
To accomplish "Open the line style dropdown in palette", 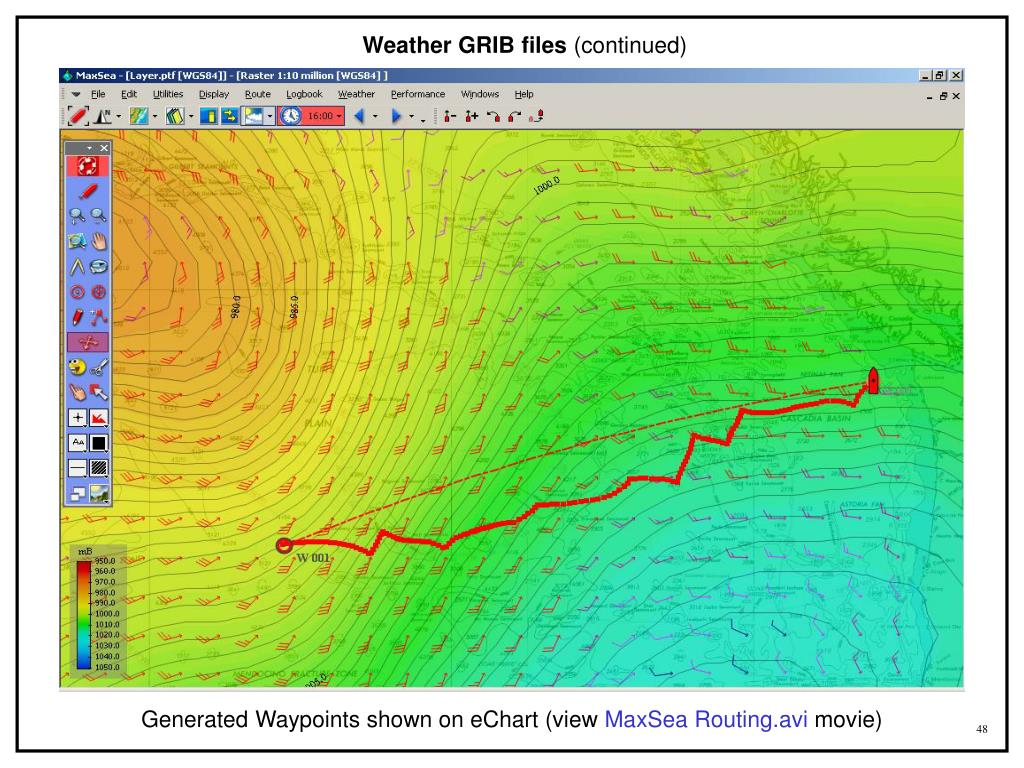I will click(77, 468).
